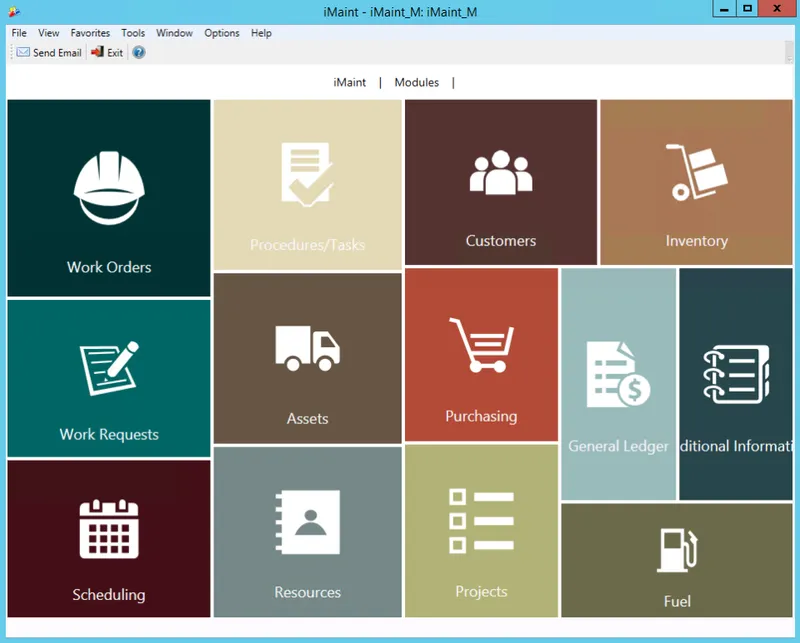800x643 pixels.
Task: Open the General Ledger dollar document tile
Action: pyautogui.click(x=618, y=384)
